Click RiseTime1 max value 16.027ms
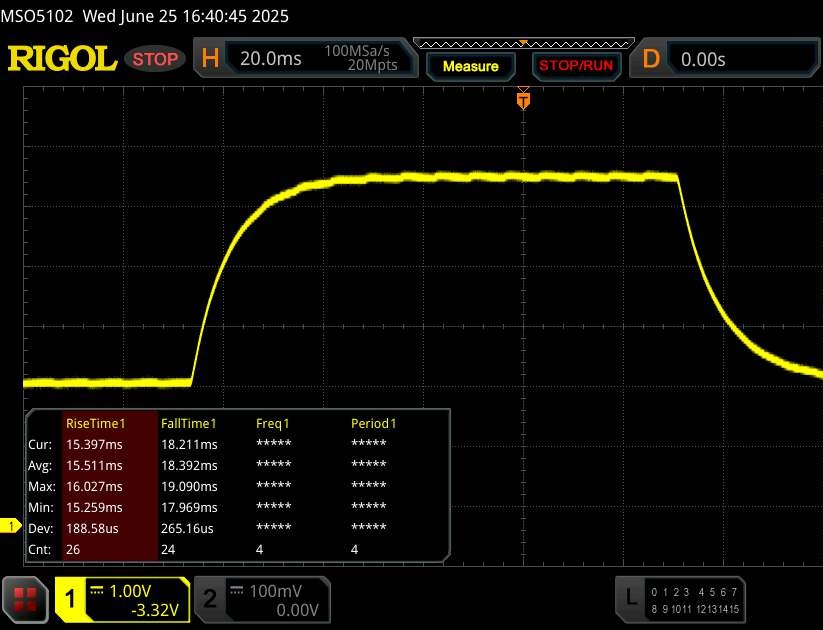 click(x=94, y=486)
